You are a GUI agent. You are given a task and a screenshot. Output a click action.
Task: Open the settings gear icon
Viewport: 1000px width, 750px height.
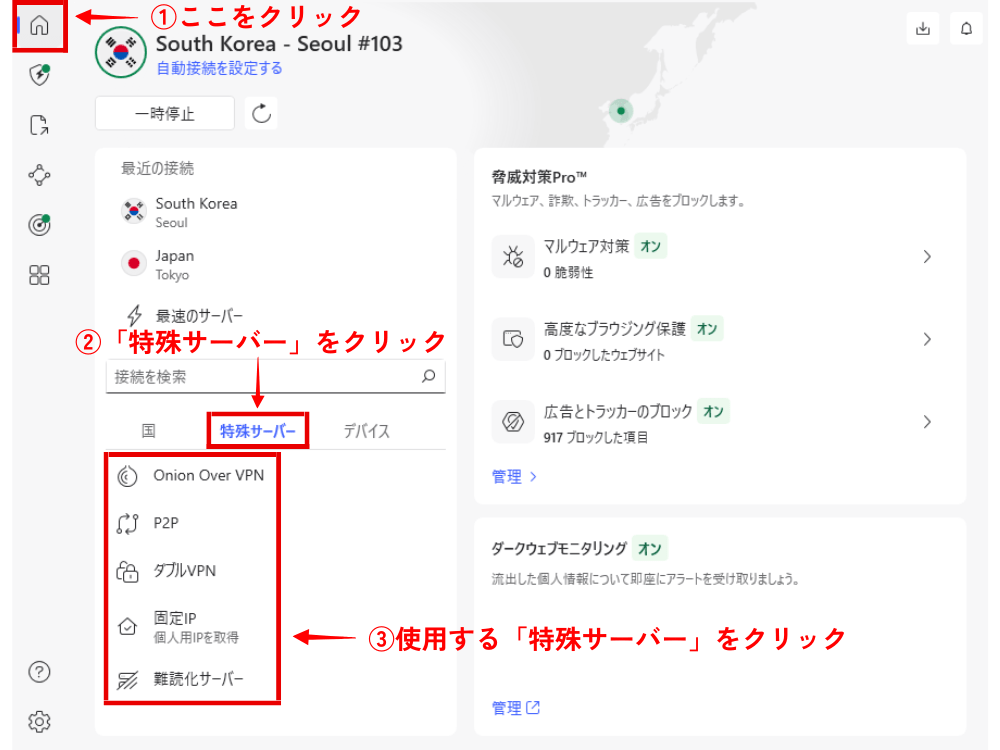pyautogui.click(x=39, y=721)
